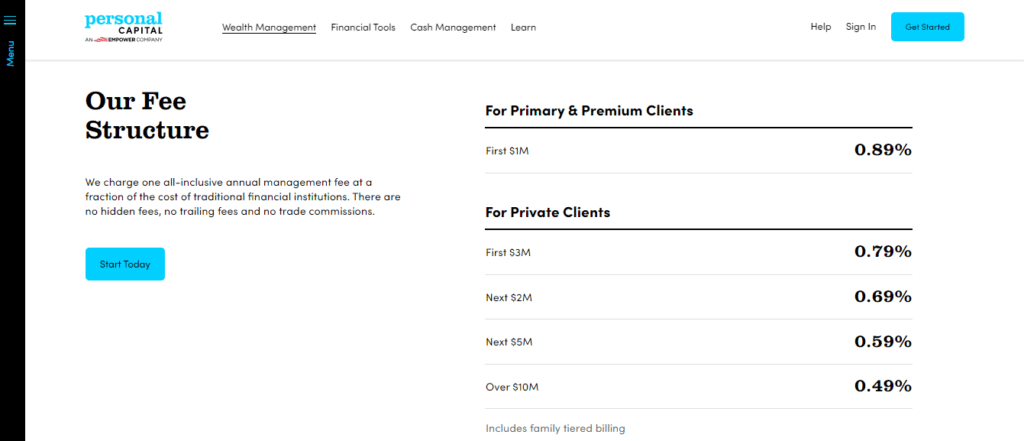Click the Over $10M 0.49% row
This screenshot has height=441, width=1024.
(x=699, y=387)
